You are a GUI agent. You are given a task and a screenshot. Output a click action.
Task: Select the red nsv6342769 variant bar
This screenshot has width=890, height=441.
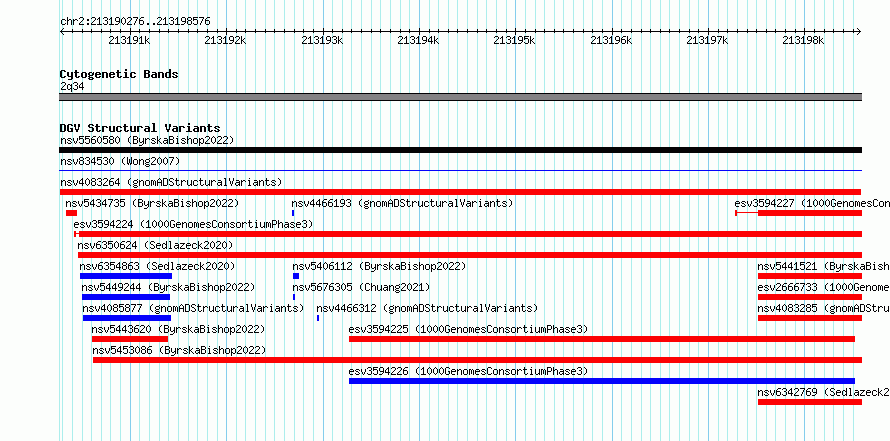809,402
